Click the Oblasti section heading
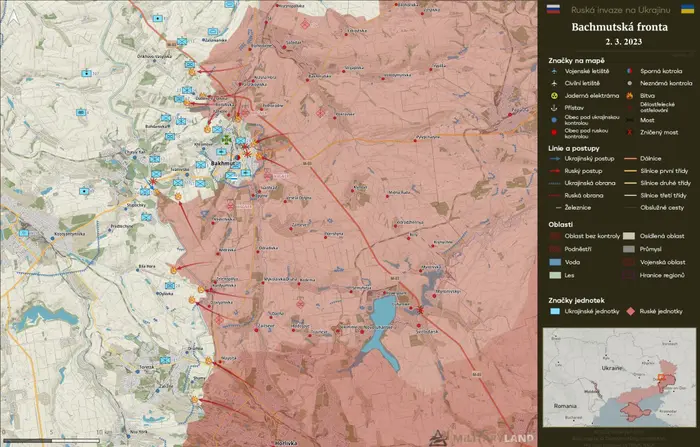This screenshot has height=447, width=700. pos(560,224)
